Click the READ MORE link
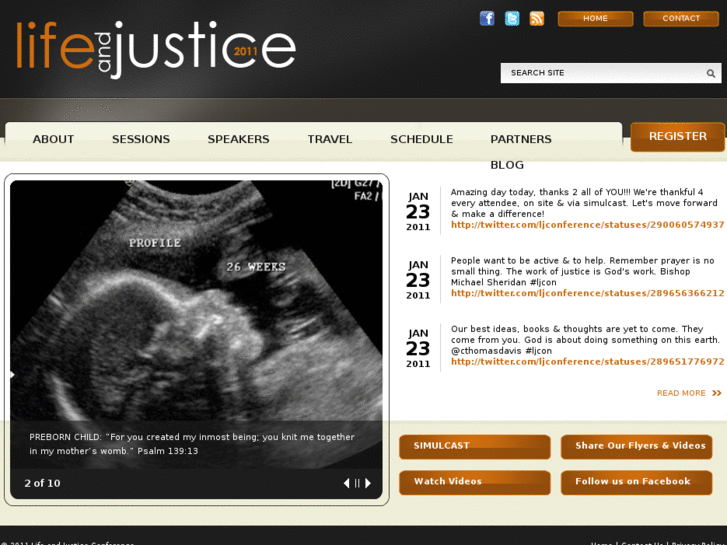The width and height of the screenshot is (727, 545). click(x=681, y=393)
